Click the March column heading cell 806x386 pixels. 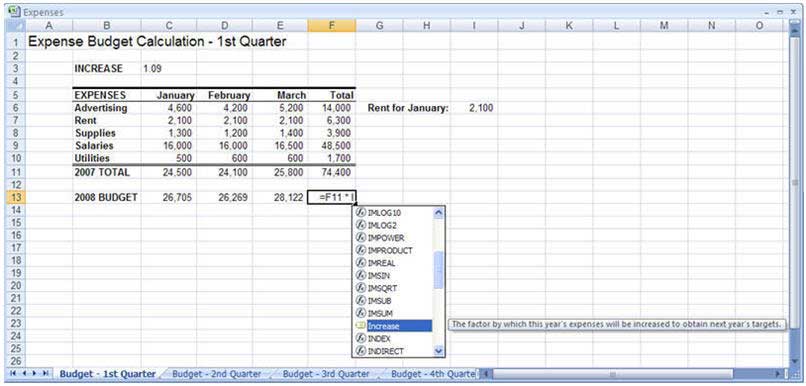click(280, 96)
